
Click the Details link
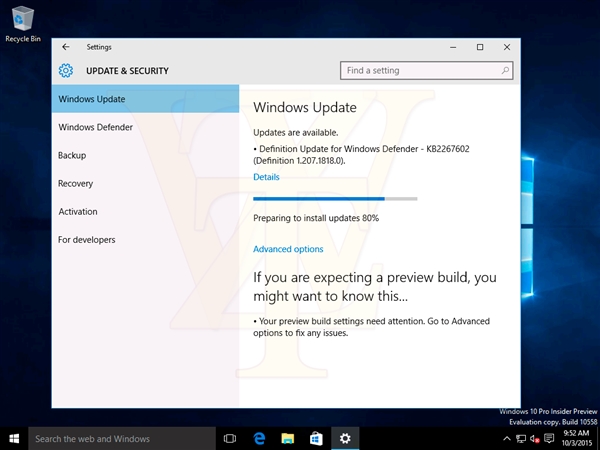[x=266, y=177]
